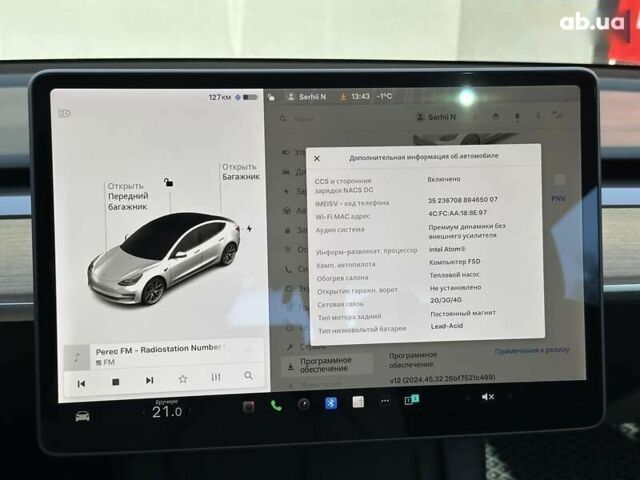
Task: Open the teal app icon beside the launcher
Action: tap(411, 400)
